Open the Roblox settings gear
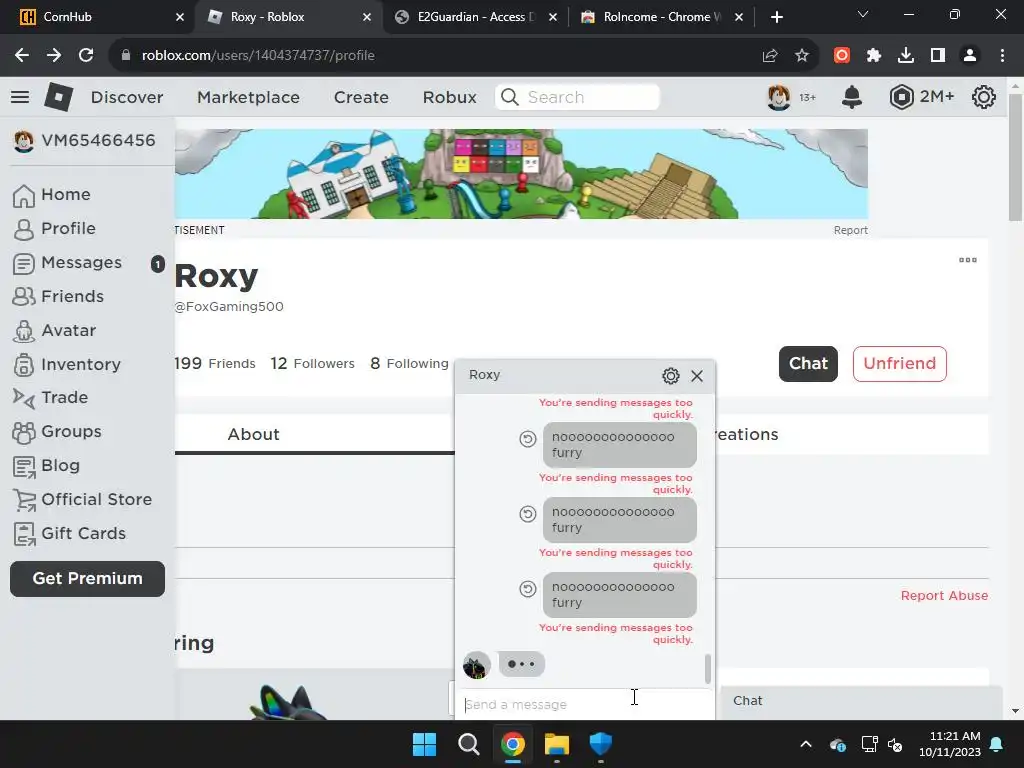1024x768 pixels. pyautogui.click(x=984, y=97)
